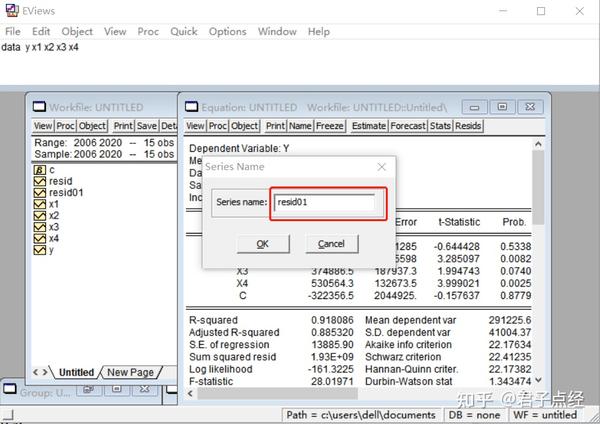
Task: Open the Quick menu
Action: (184, 31)
